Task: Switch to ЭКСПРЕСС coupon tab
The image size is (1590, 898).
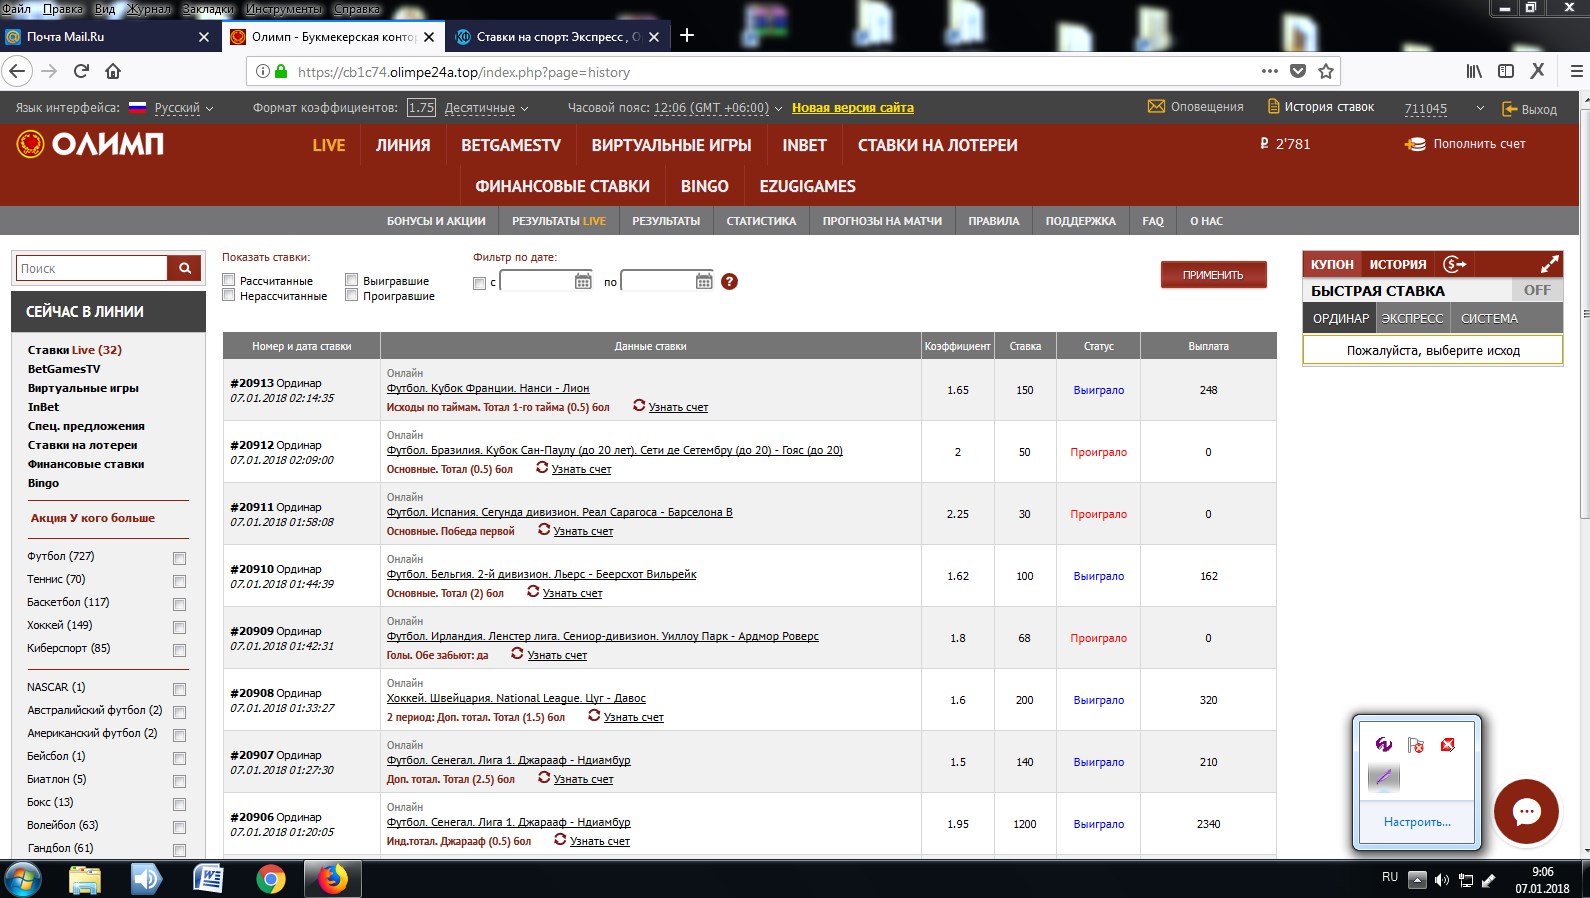Action: click(x=1412, y=318)
